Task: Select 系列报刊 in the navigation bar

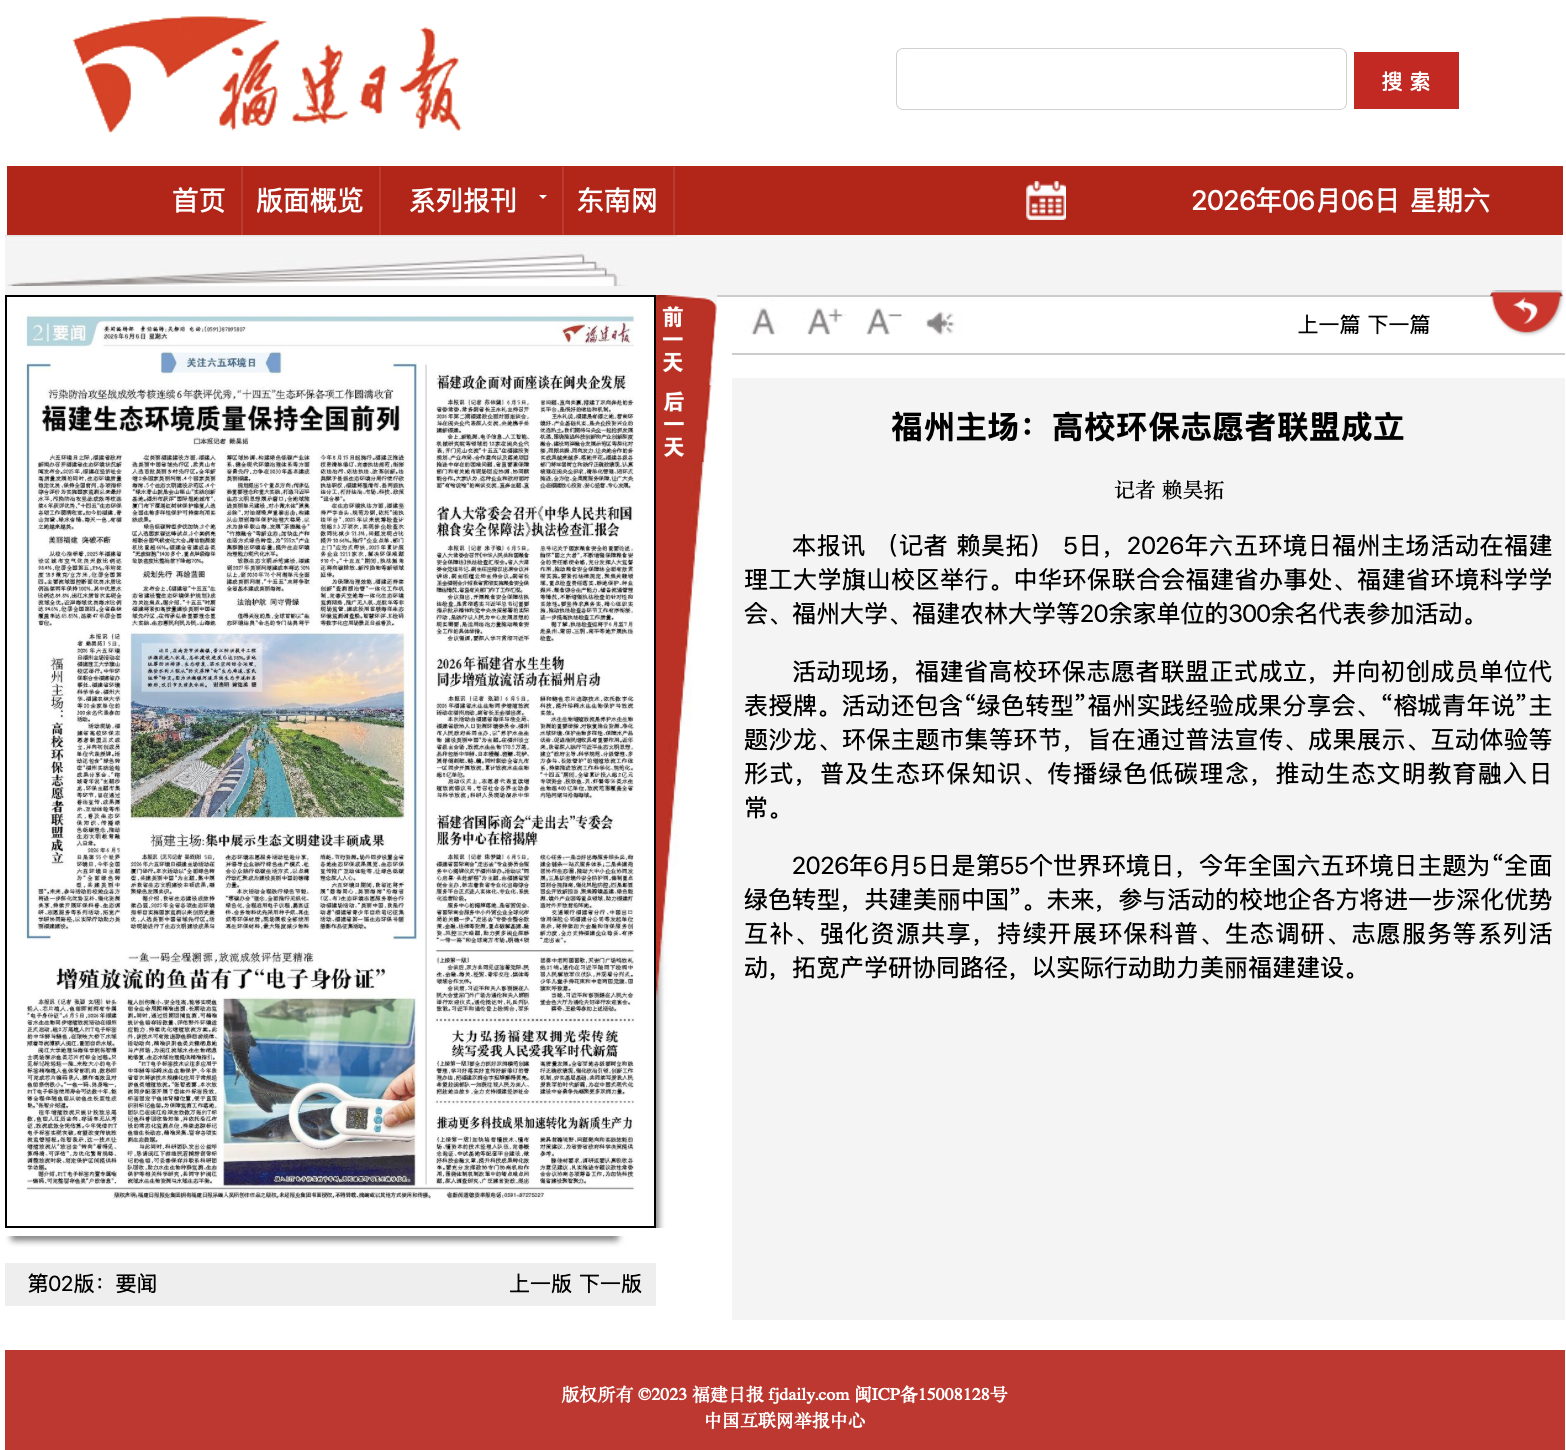Action: coord(463,200)
